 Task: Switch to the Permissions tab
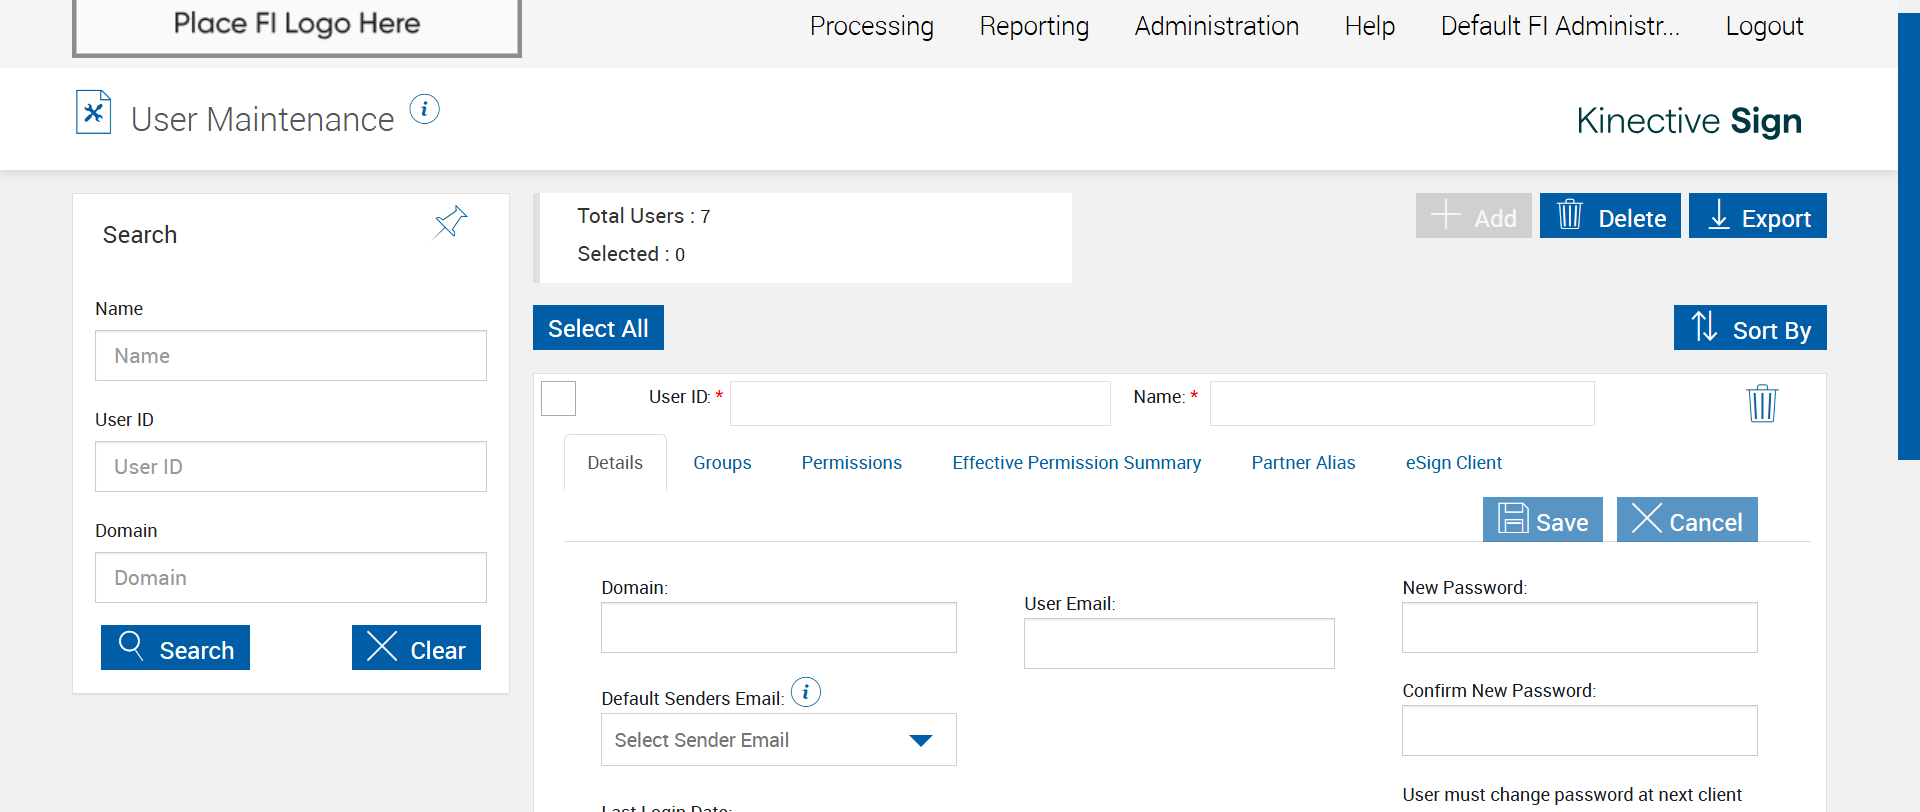coord(851,463)
